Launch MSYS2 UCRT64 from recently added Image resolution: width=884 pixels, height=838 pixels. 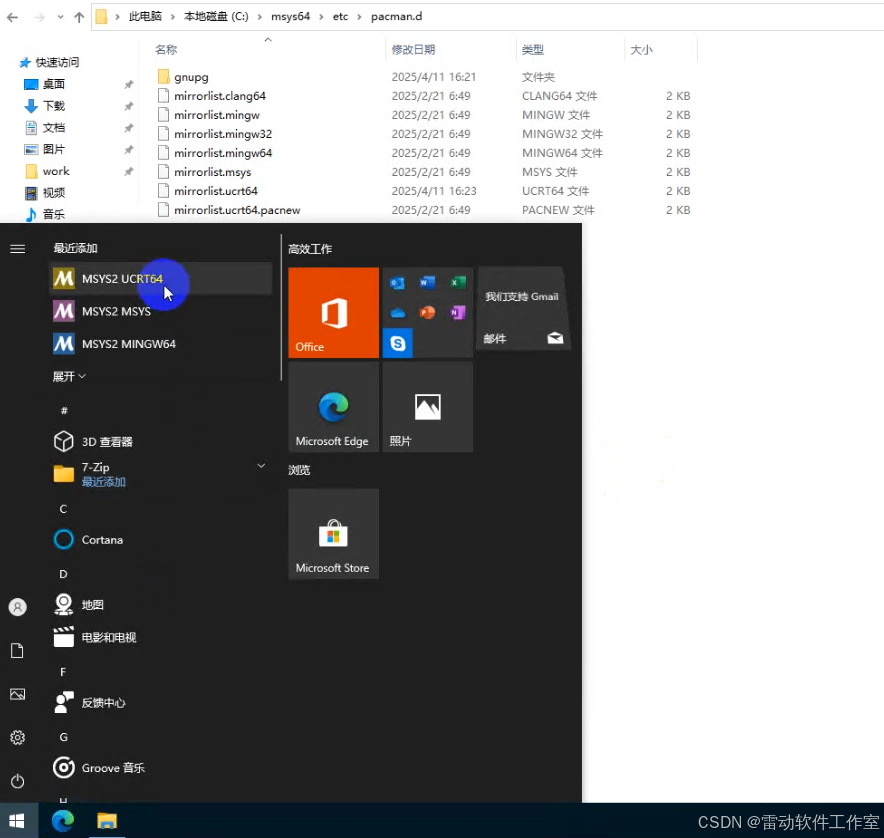[161, 279]
